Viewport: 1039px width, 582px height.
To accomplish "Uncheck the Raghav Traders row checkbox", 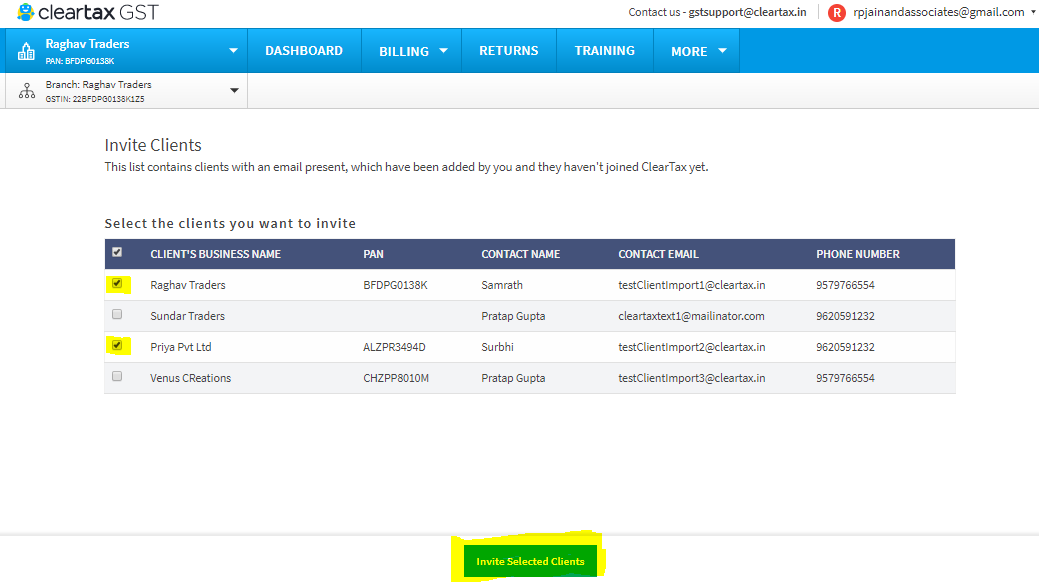I will (117, 283).
